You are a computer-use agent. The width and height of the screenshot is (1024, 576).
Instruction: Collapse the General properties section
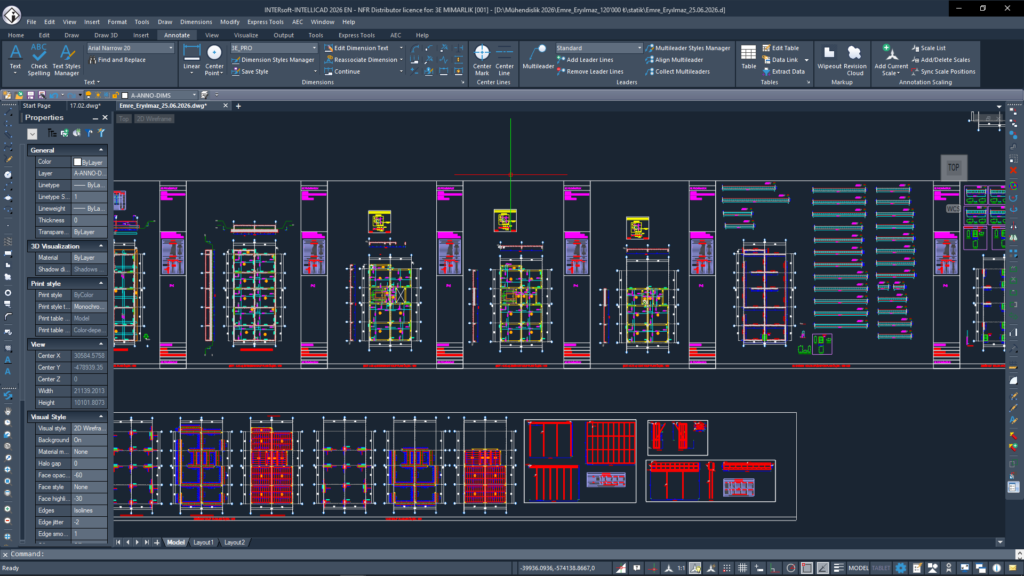[x=101, y=150]
